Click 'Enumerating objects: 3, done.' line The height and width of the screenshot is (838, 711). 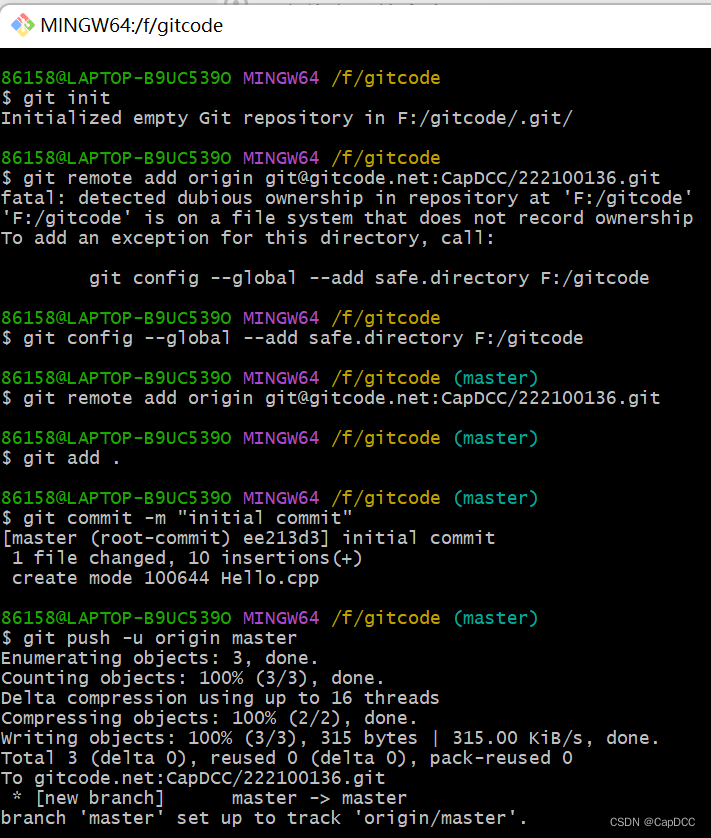160,658
